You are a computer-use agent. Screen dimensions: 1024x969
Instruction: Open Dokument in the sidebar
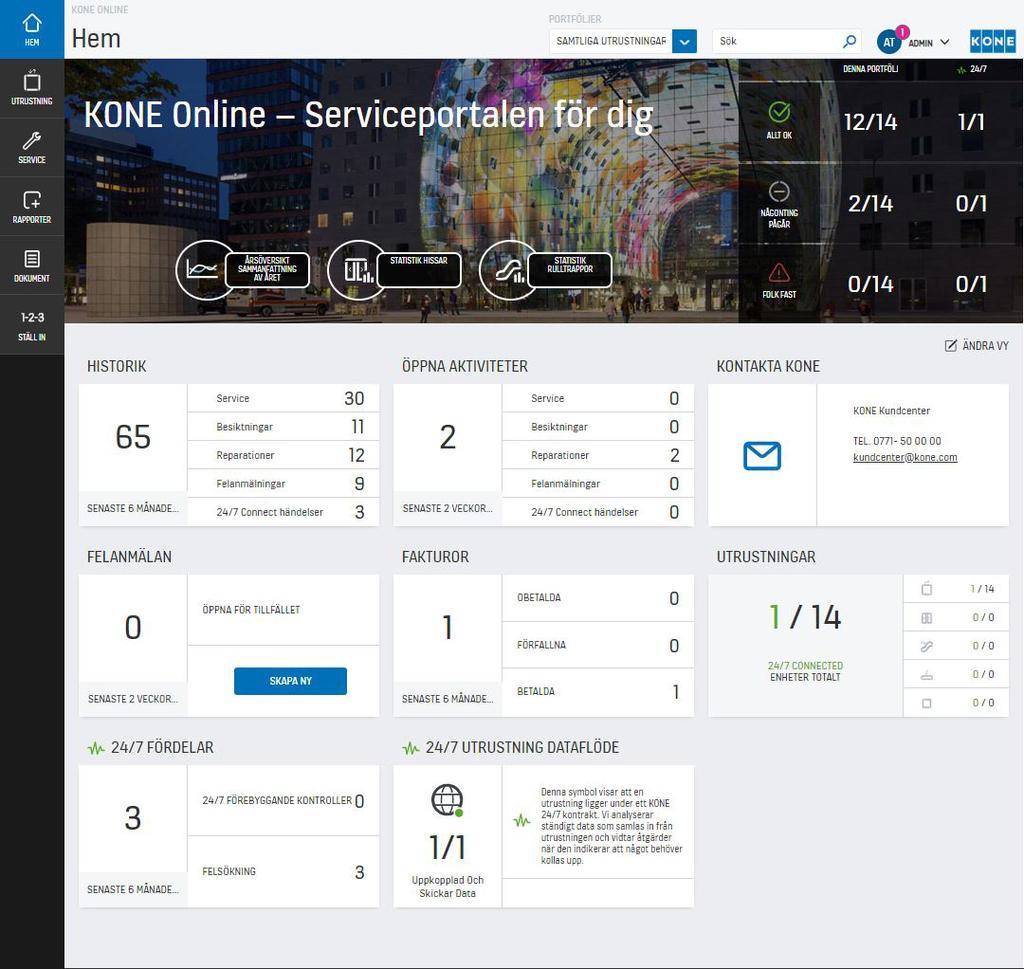click(x=32, y=266)
